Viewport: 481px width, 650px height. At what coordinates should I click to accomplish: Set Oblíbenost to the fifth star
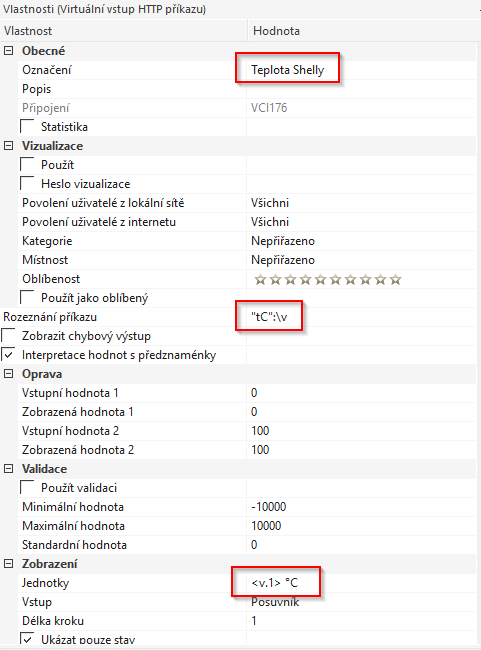[321, 280]
